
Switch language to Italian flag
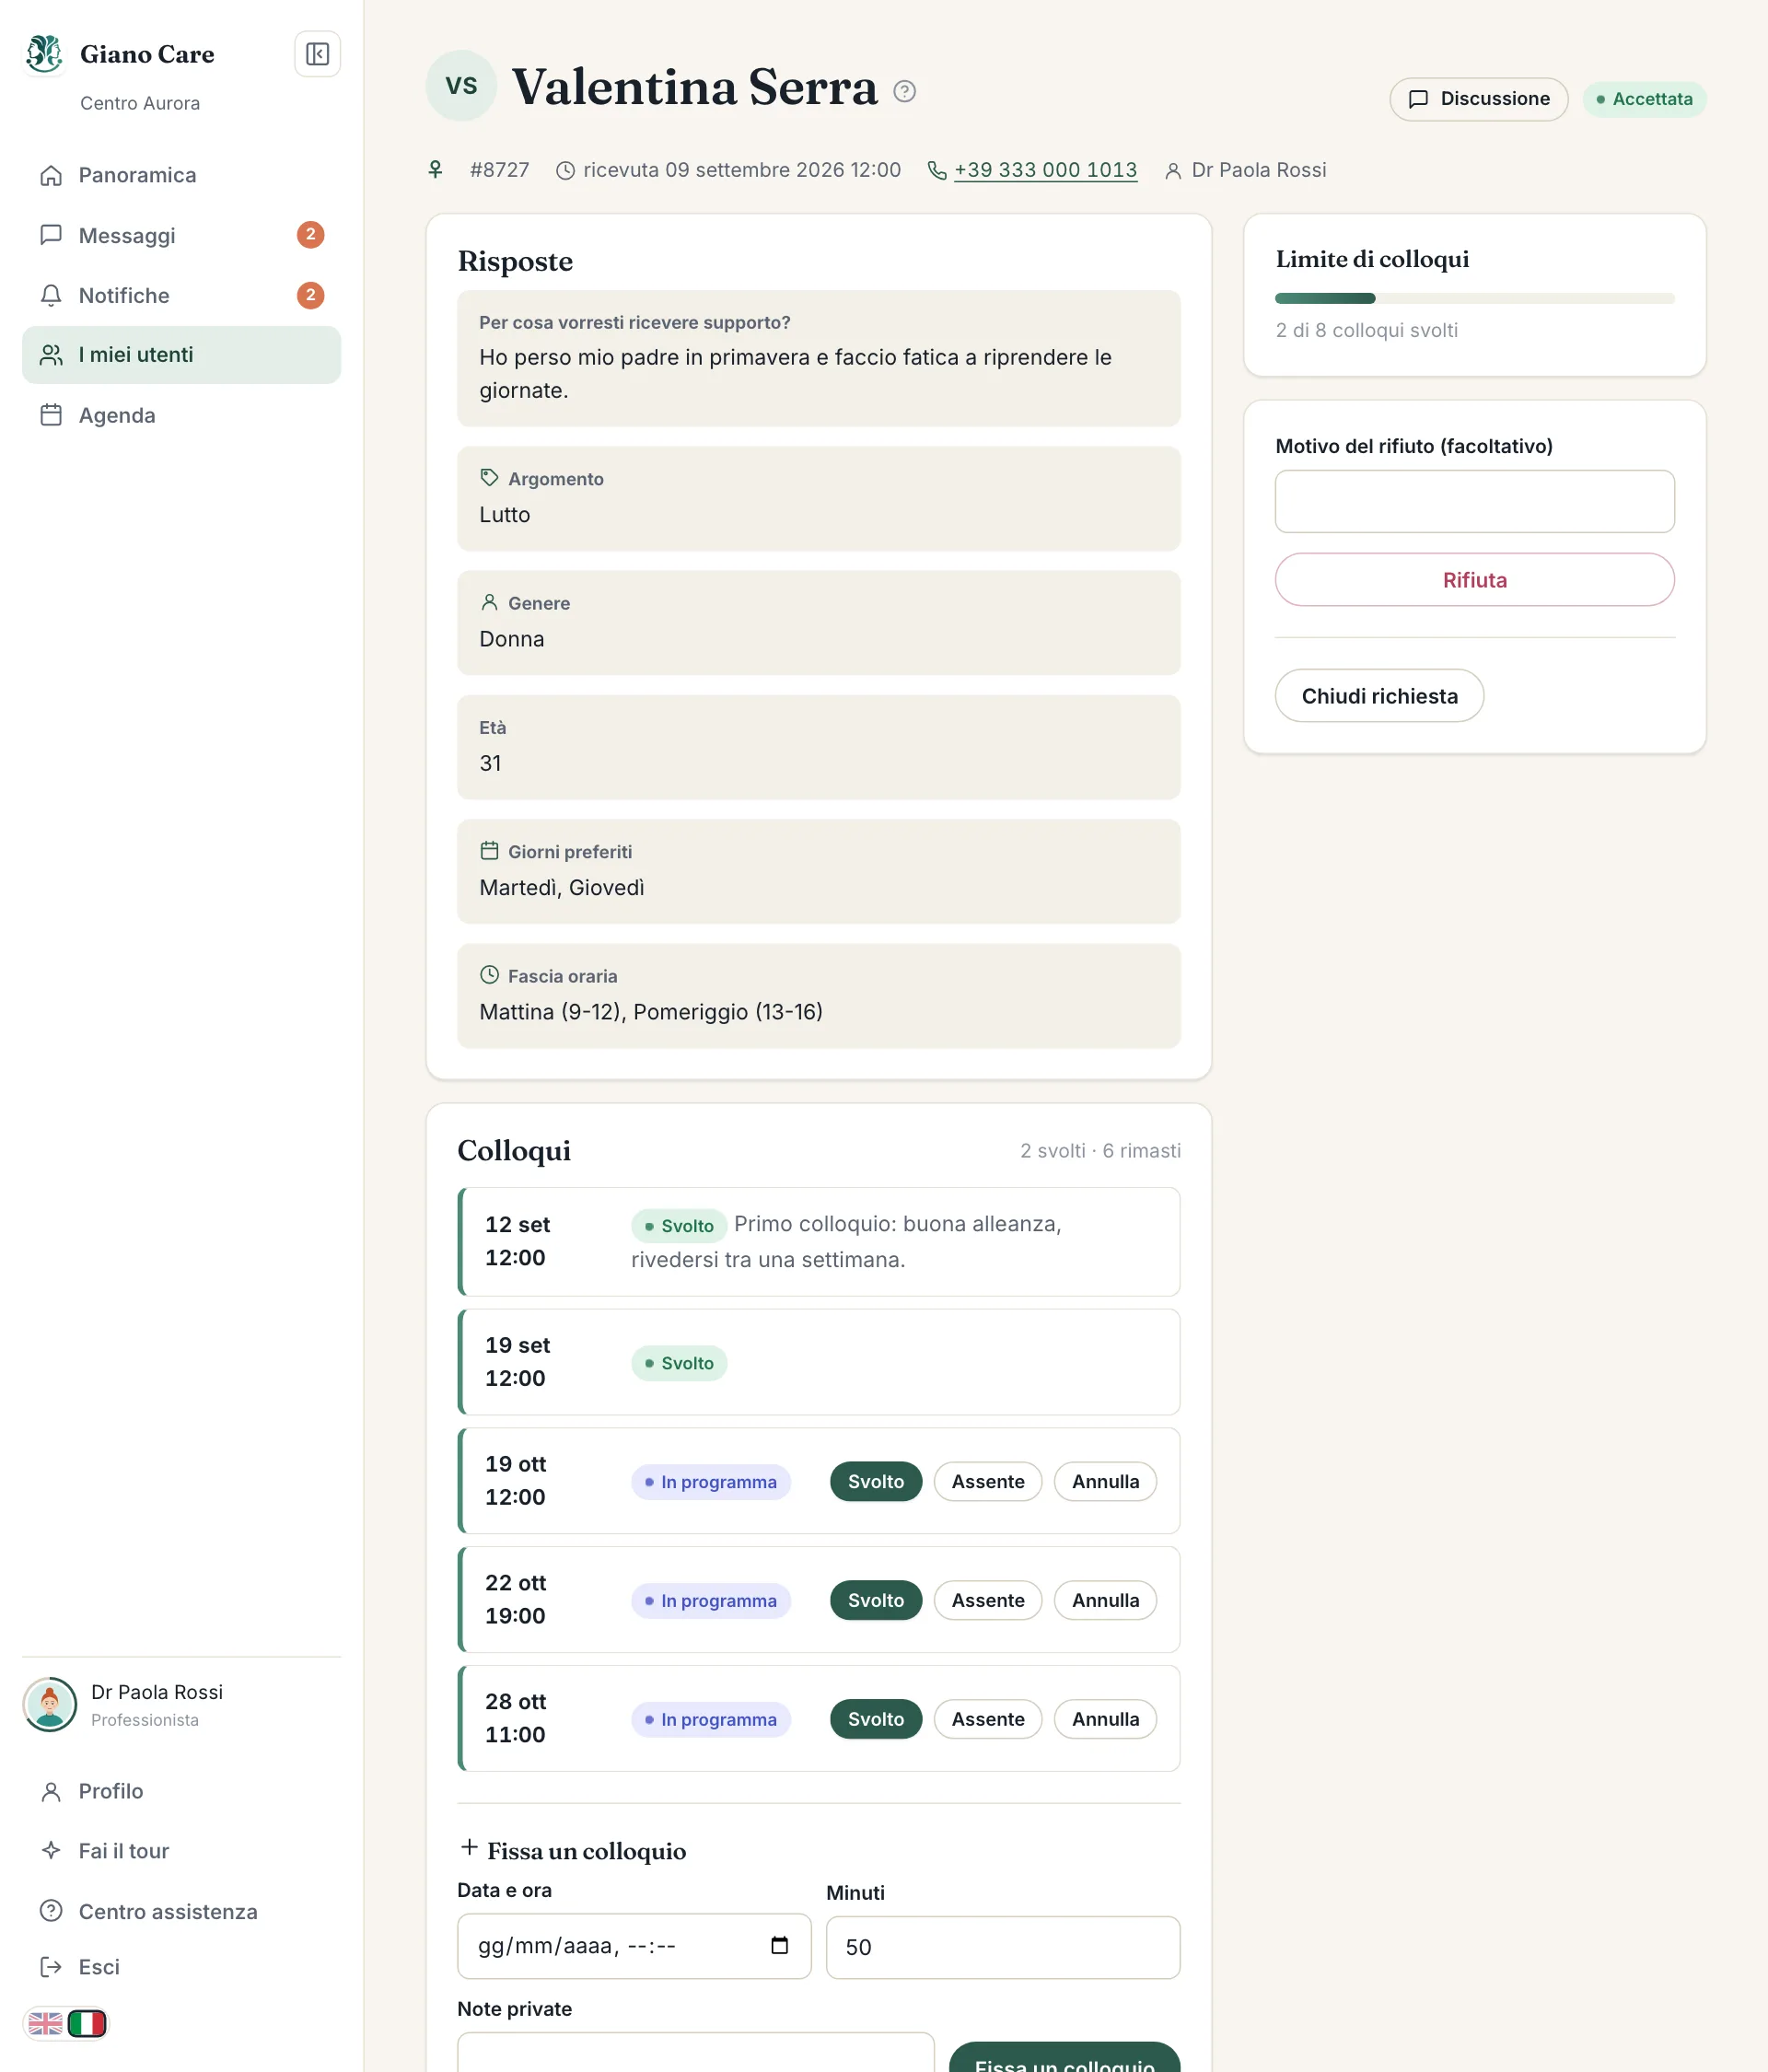(87, 2024)
